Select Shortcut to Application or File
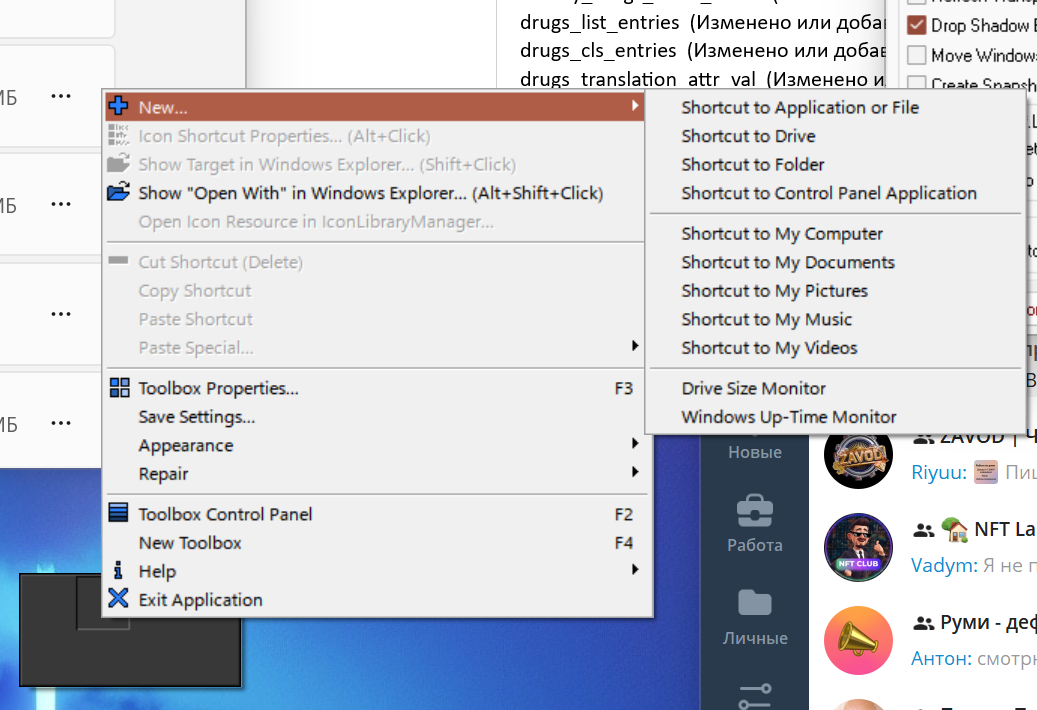Viewport: 1037px width, 710px height. coord(799,107)
